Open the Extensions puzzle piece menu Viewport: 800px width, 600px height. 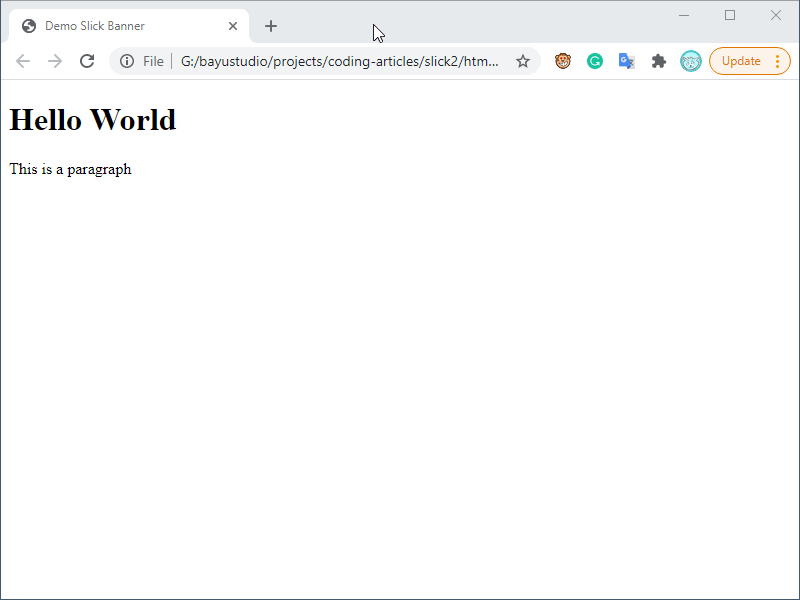pos(659,61)
